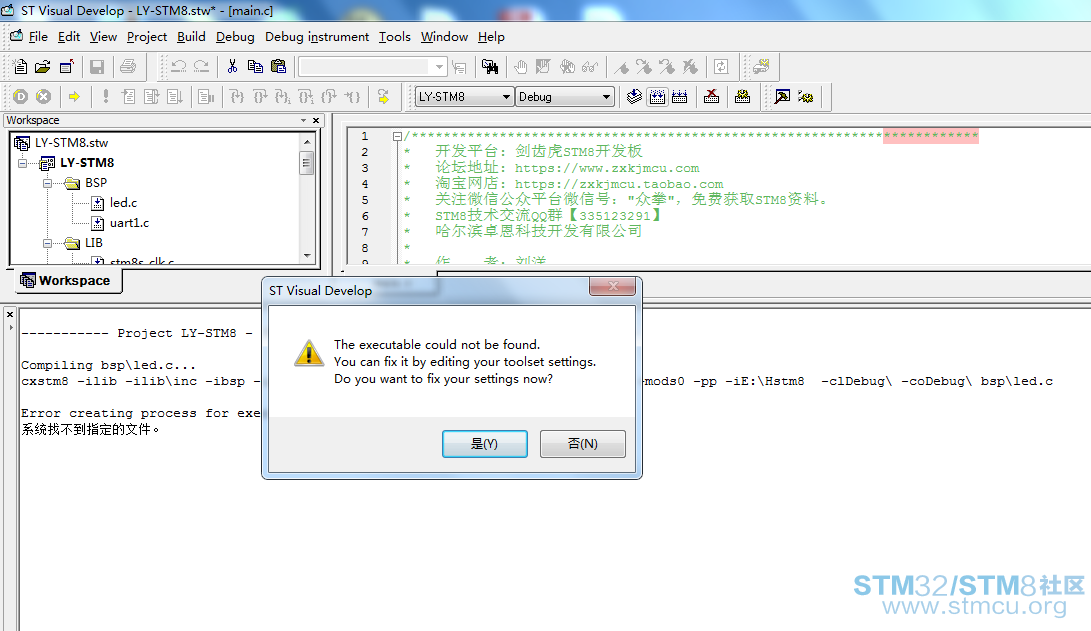1091x631 pixels.
Task: Click the Paste clipboard icon
Action: tap(278, 67)
